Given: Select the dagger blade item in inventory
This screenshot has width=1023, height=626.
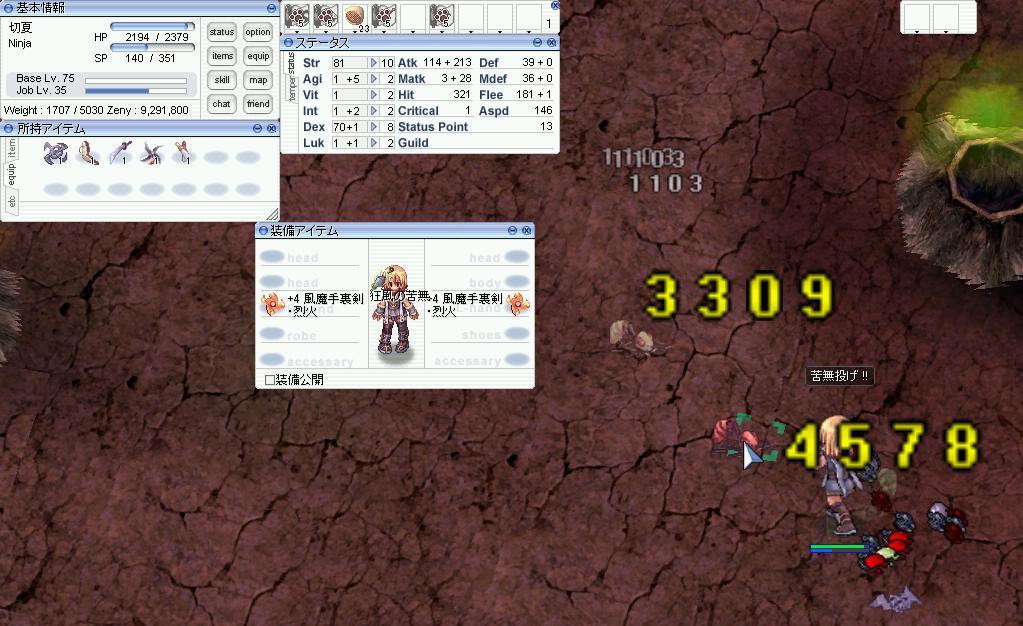Looking at the screenshot, I should (120, 153).
